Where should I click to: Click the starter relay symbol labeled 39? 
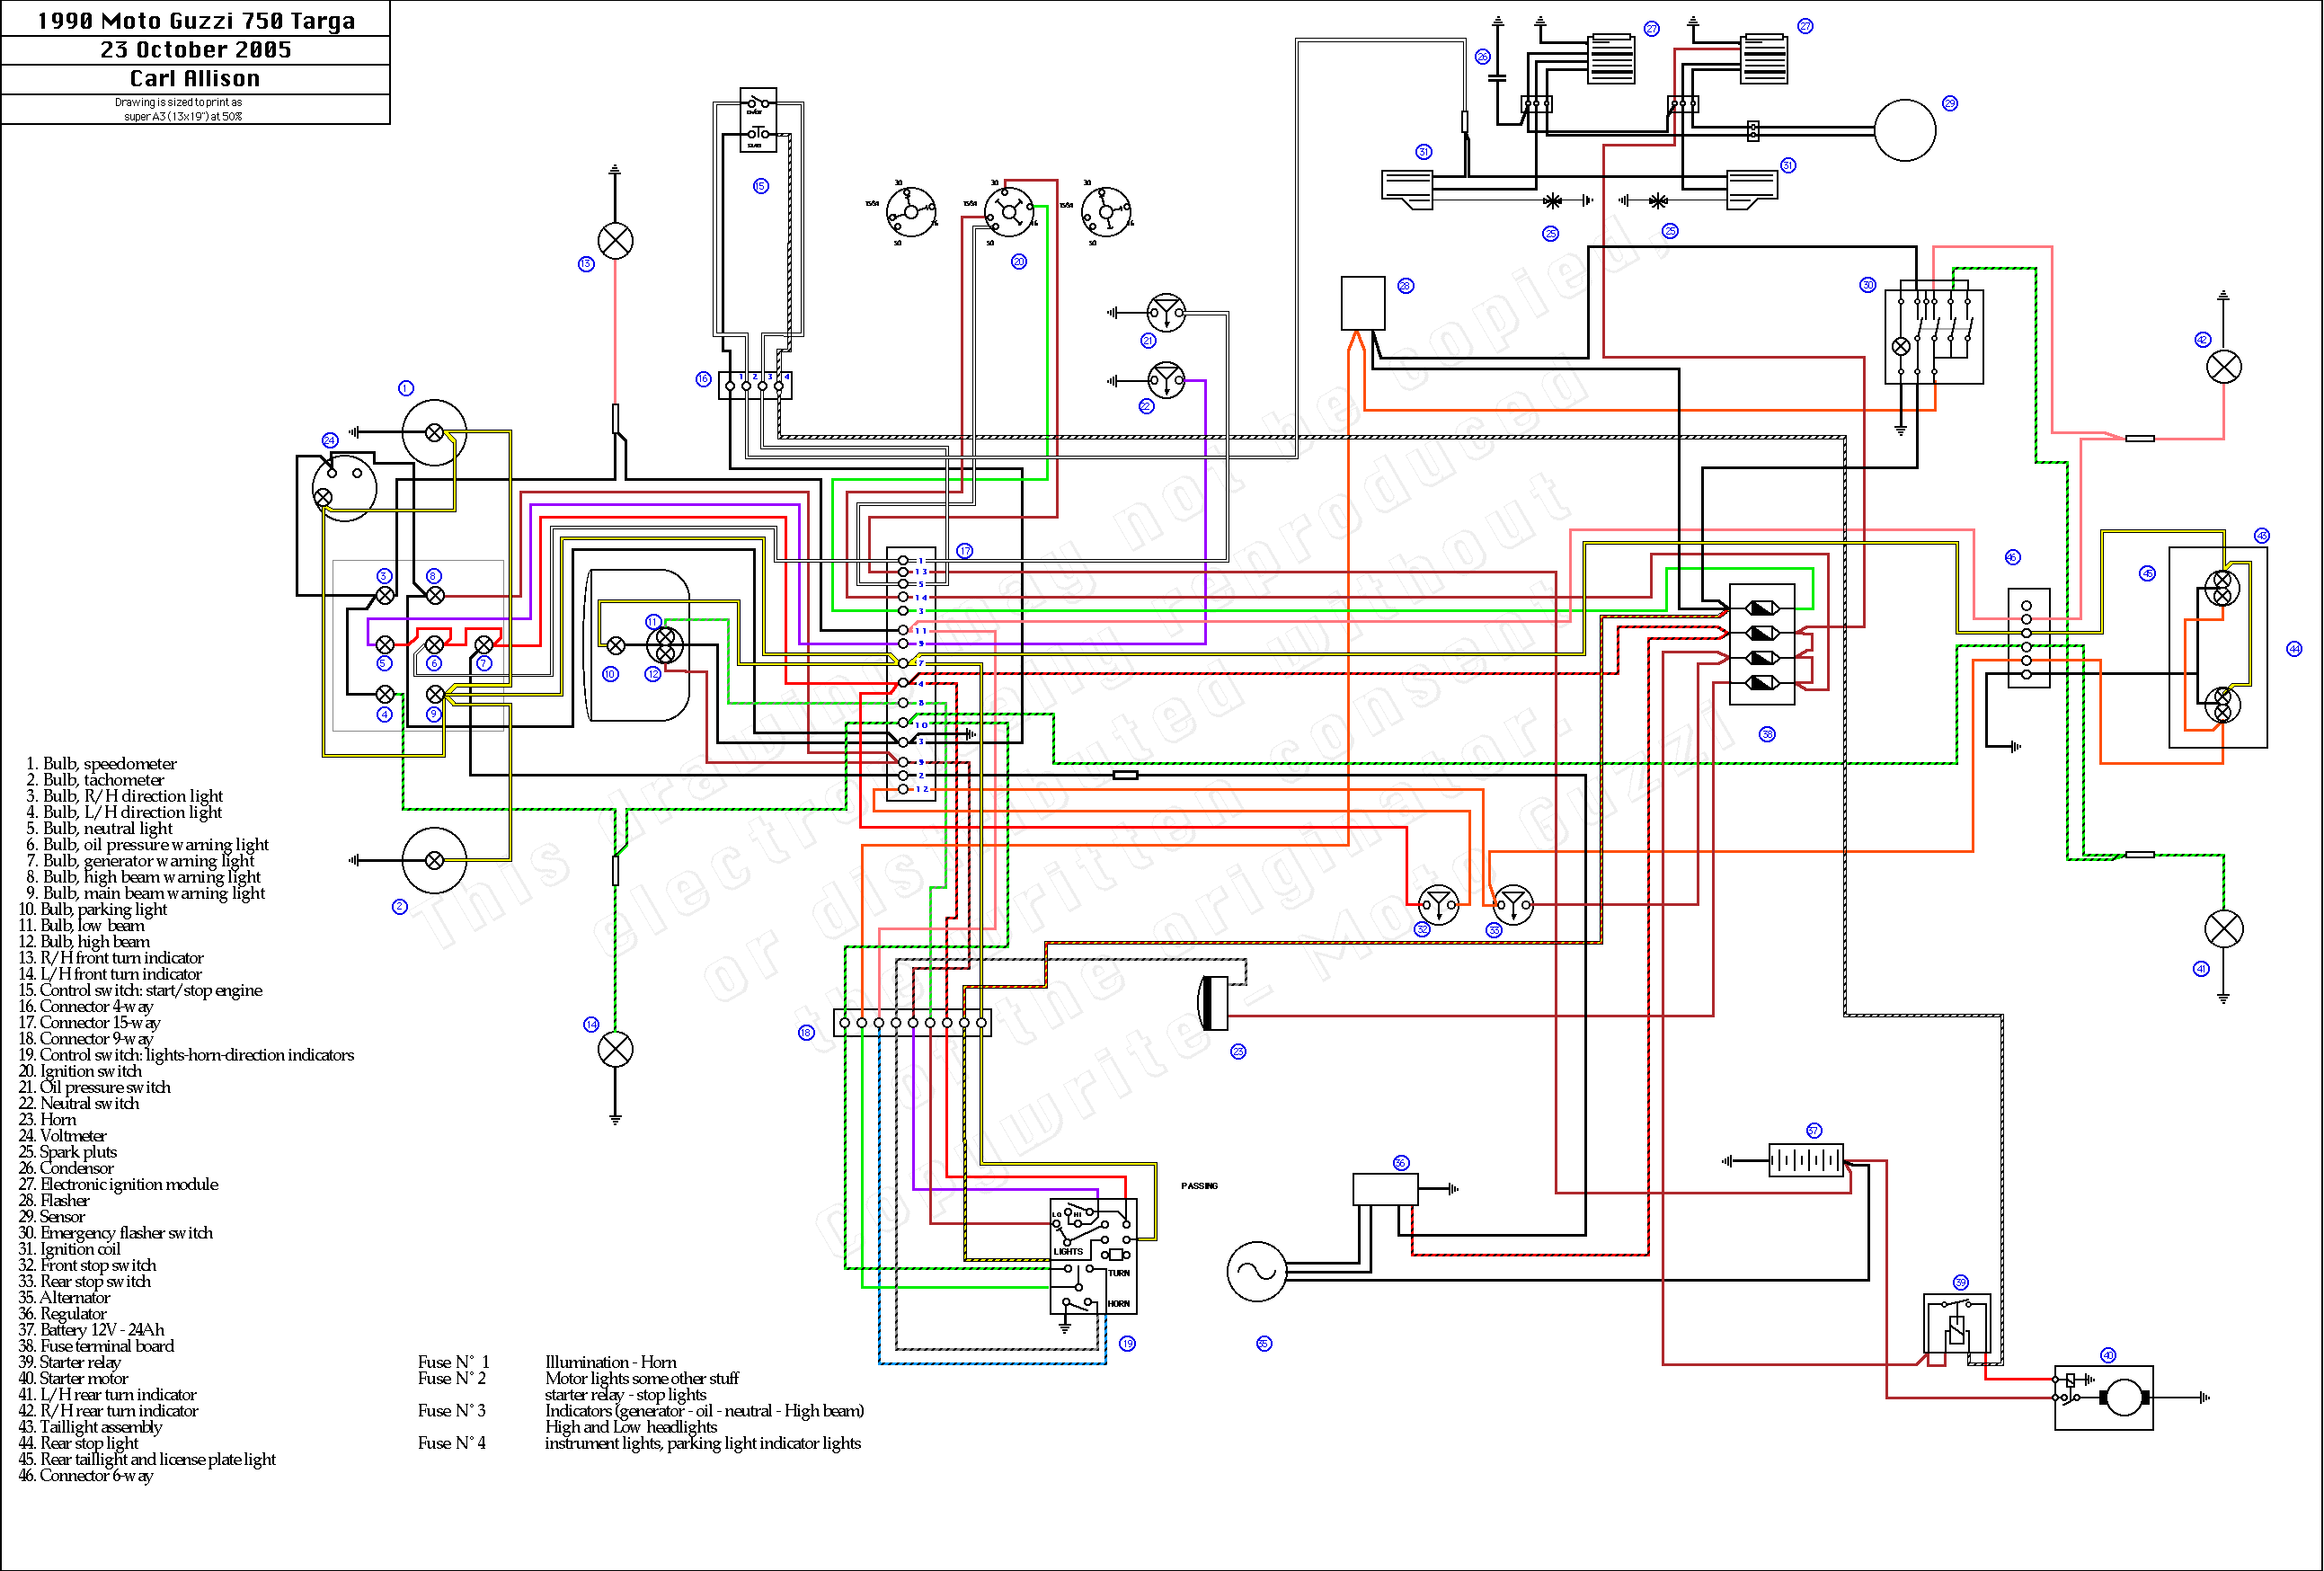pyautogui.click(x=1957, y=1325)
